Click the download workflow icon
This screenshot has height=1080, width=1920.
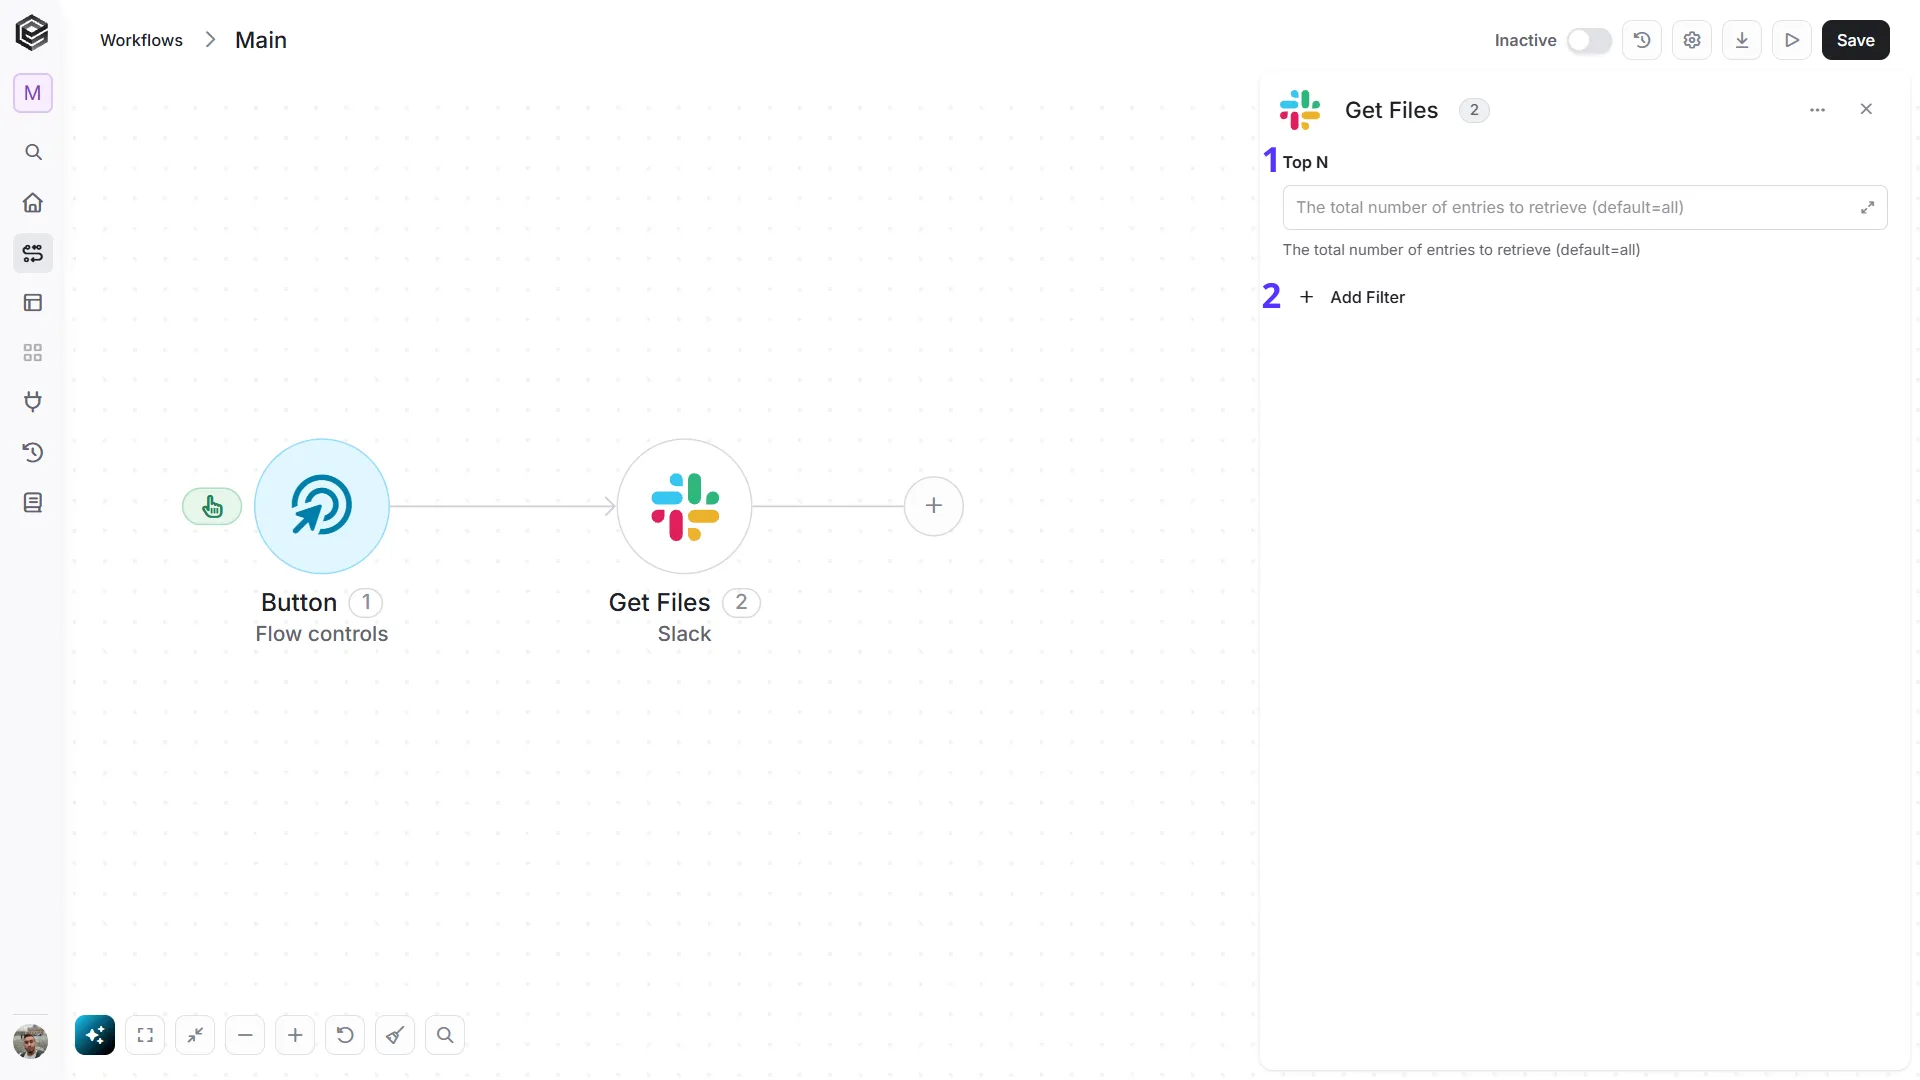point(1742,40)
